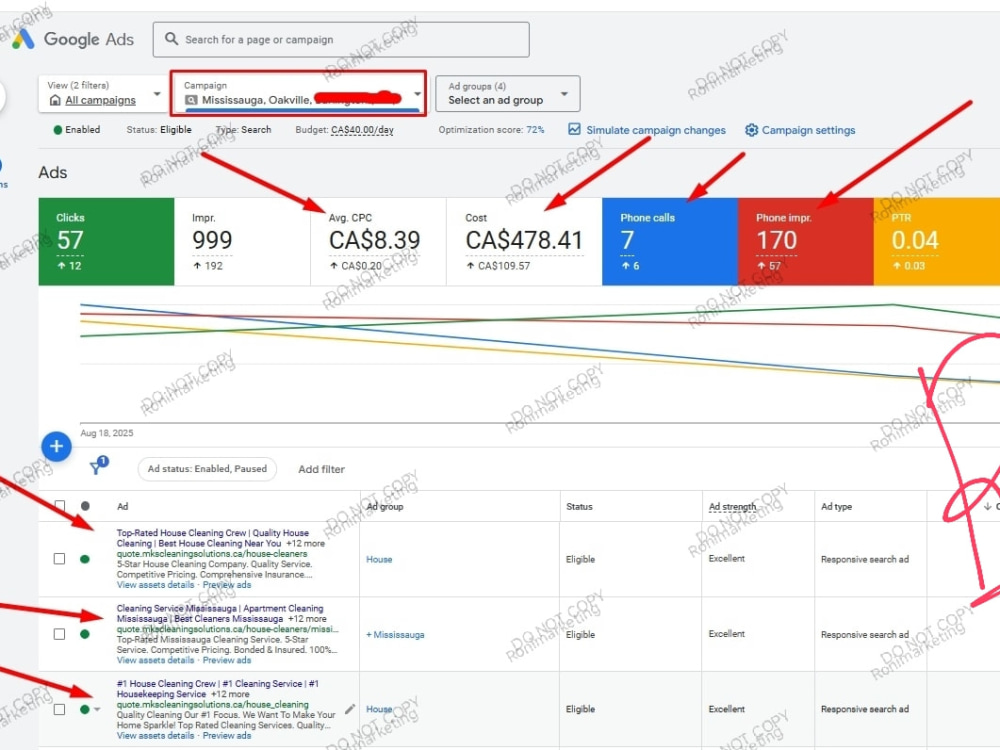The height and width of the screenshot is (750, 1000).
Task: Open the + Mississauga ad group link
Action: 395,635
